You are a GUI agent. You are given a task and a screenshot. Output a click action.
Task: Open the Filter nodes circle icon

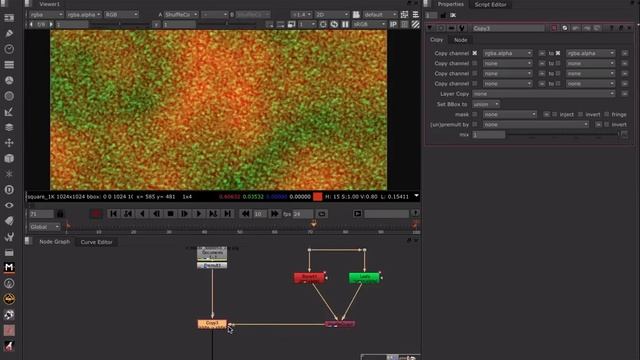click(x=9, y=96)
